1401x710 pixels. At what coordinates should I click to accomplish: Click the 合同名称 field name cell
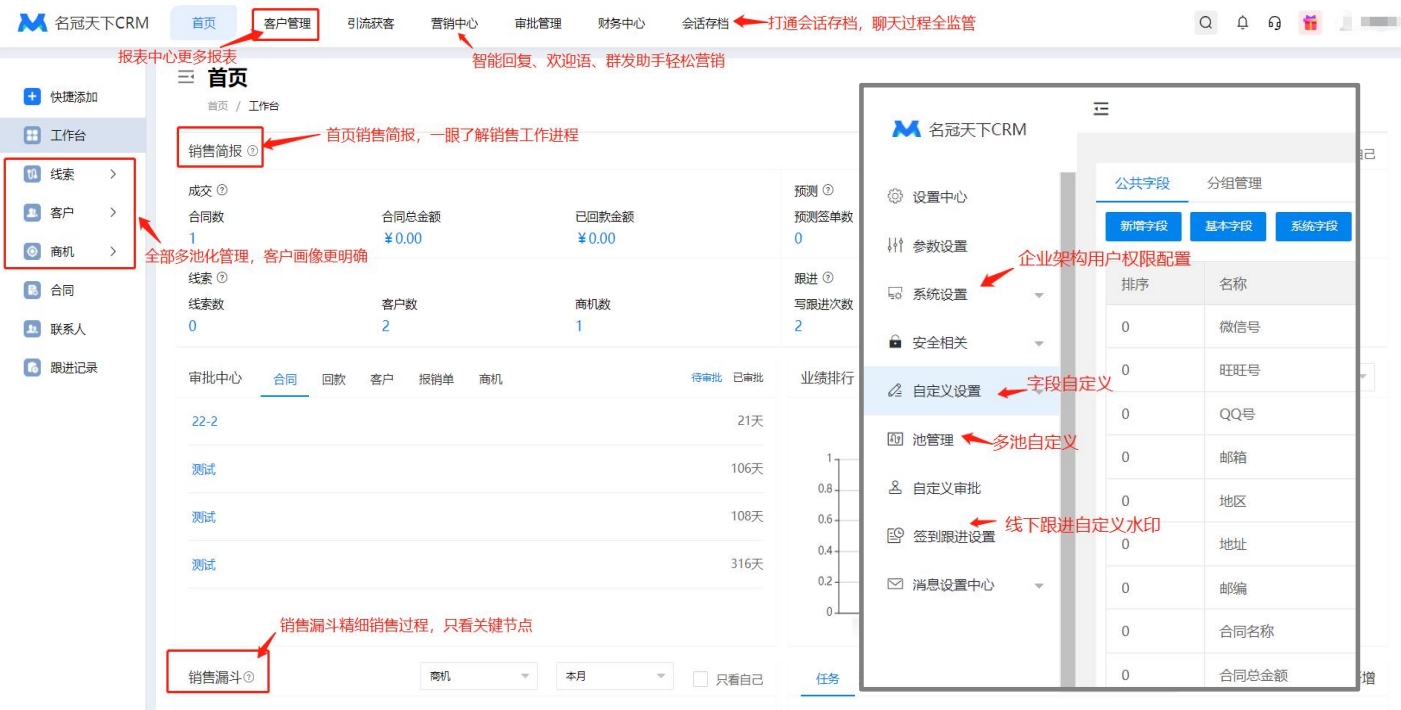click(1279, 631)
